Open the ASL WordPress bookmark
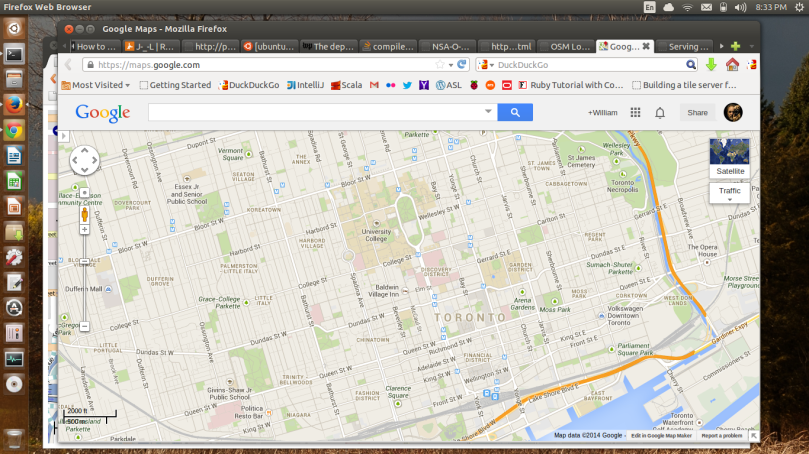 coord(449,85)
